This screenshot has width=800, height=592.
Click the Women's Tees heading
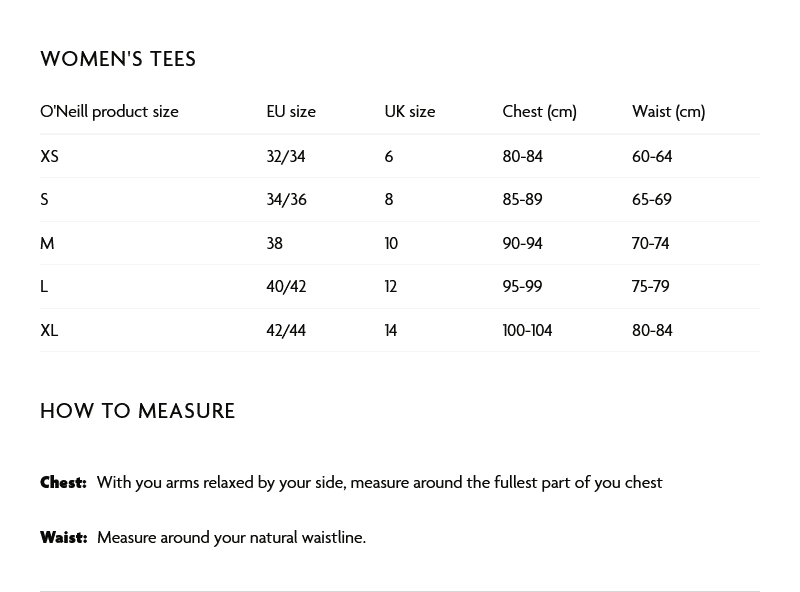pyautogui.click(x=118, y=59)
